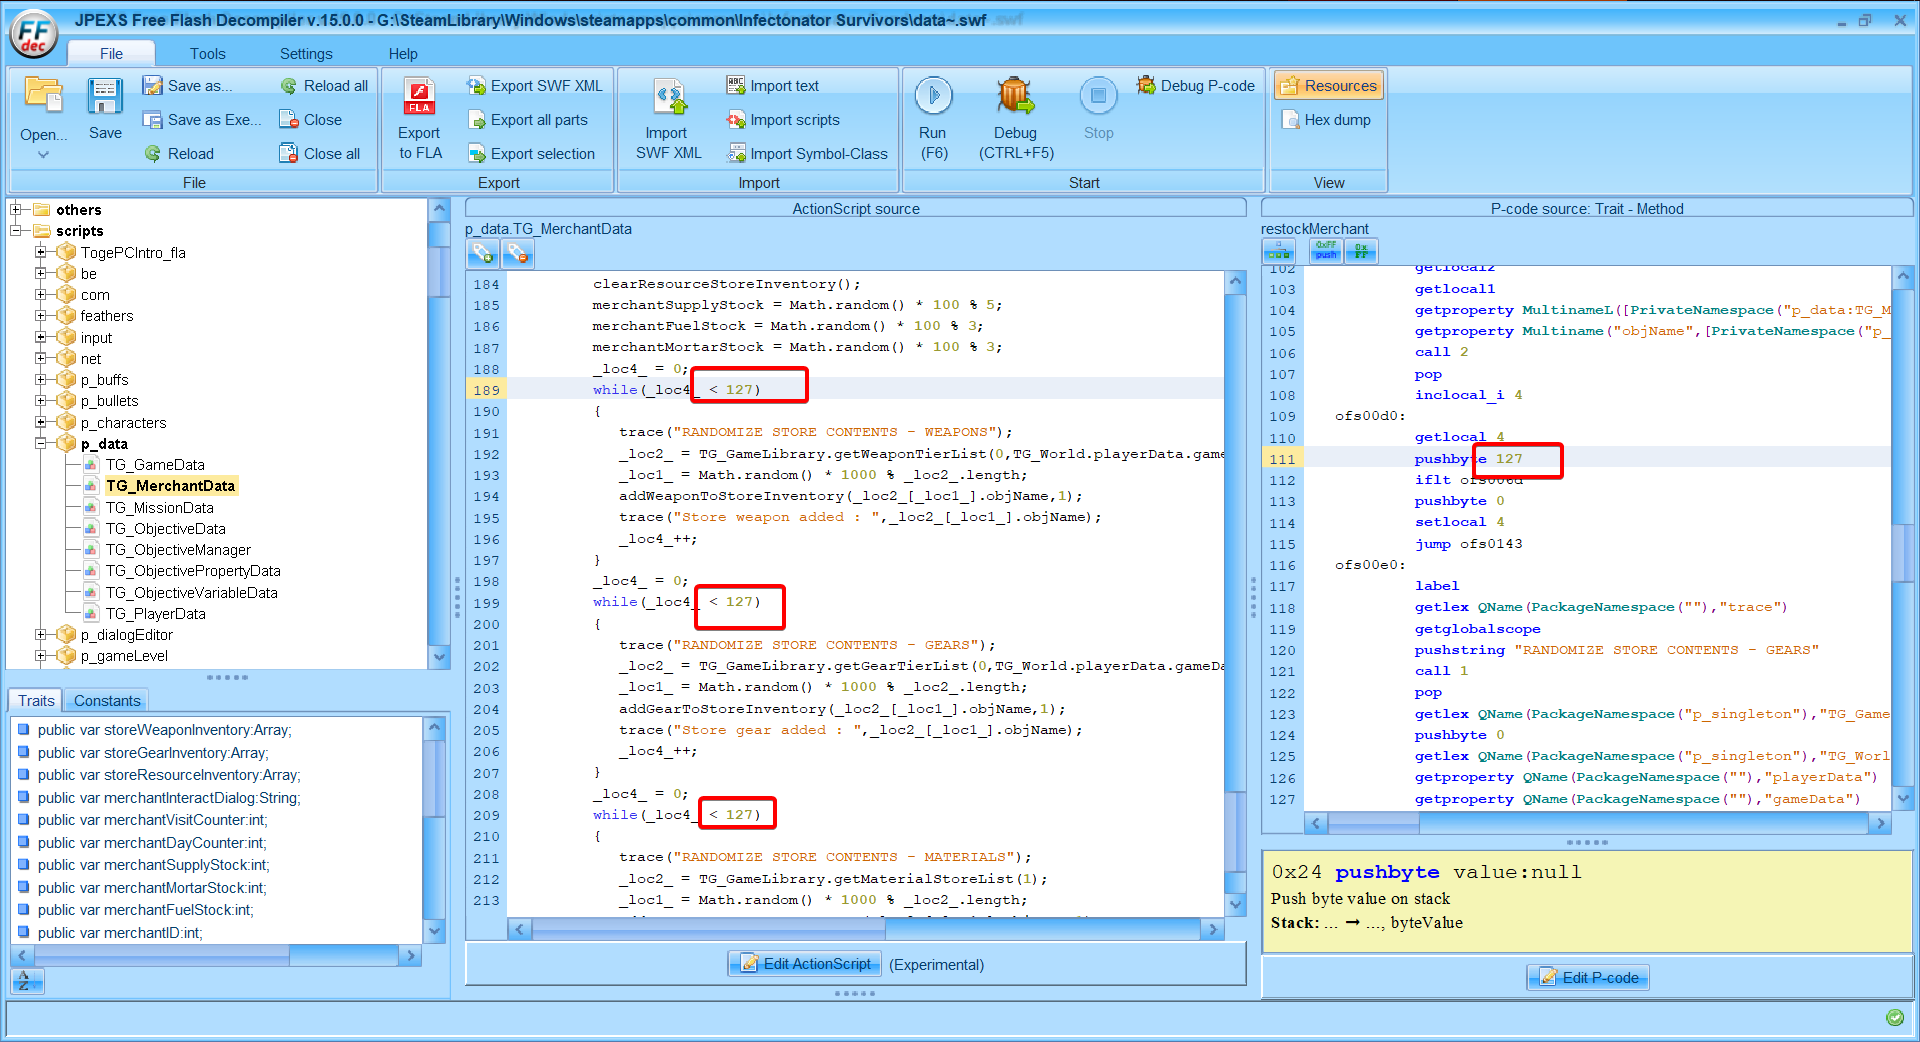Viewport: 1920px width, 1042px height.
Task: Click the Close all icon
Action: pos(289,154)
